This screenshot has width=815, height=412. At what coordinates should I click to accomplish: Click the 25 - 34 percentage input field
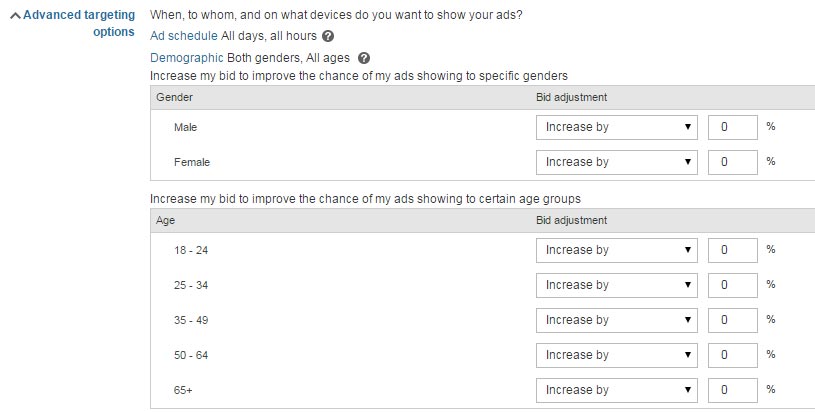click(x=732, y=285)
